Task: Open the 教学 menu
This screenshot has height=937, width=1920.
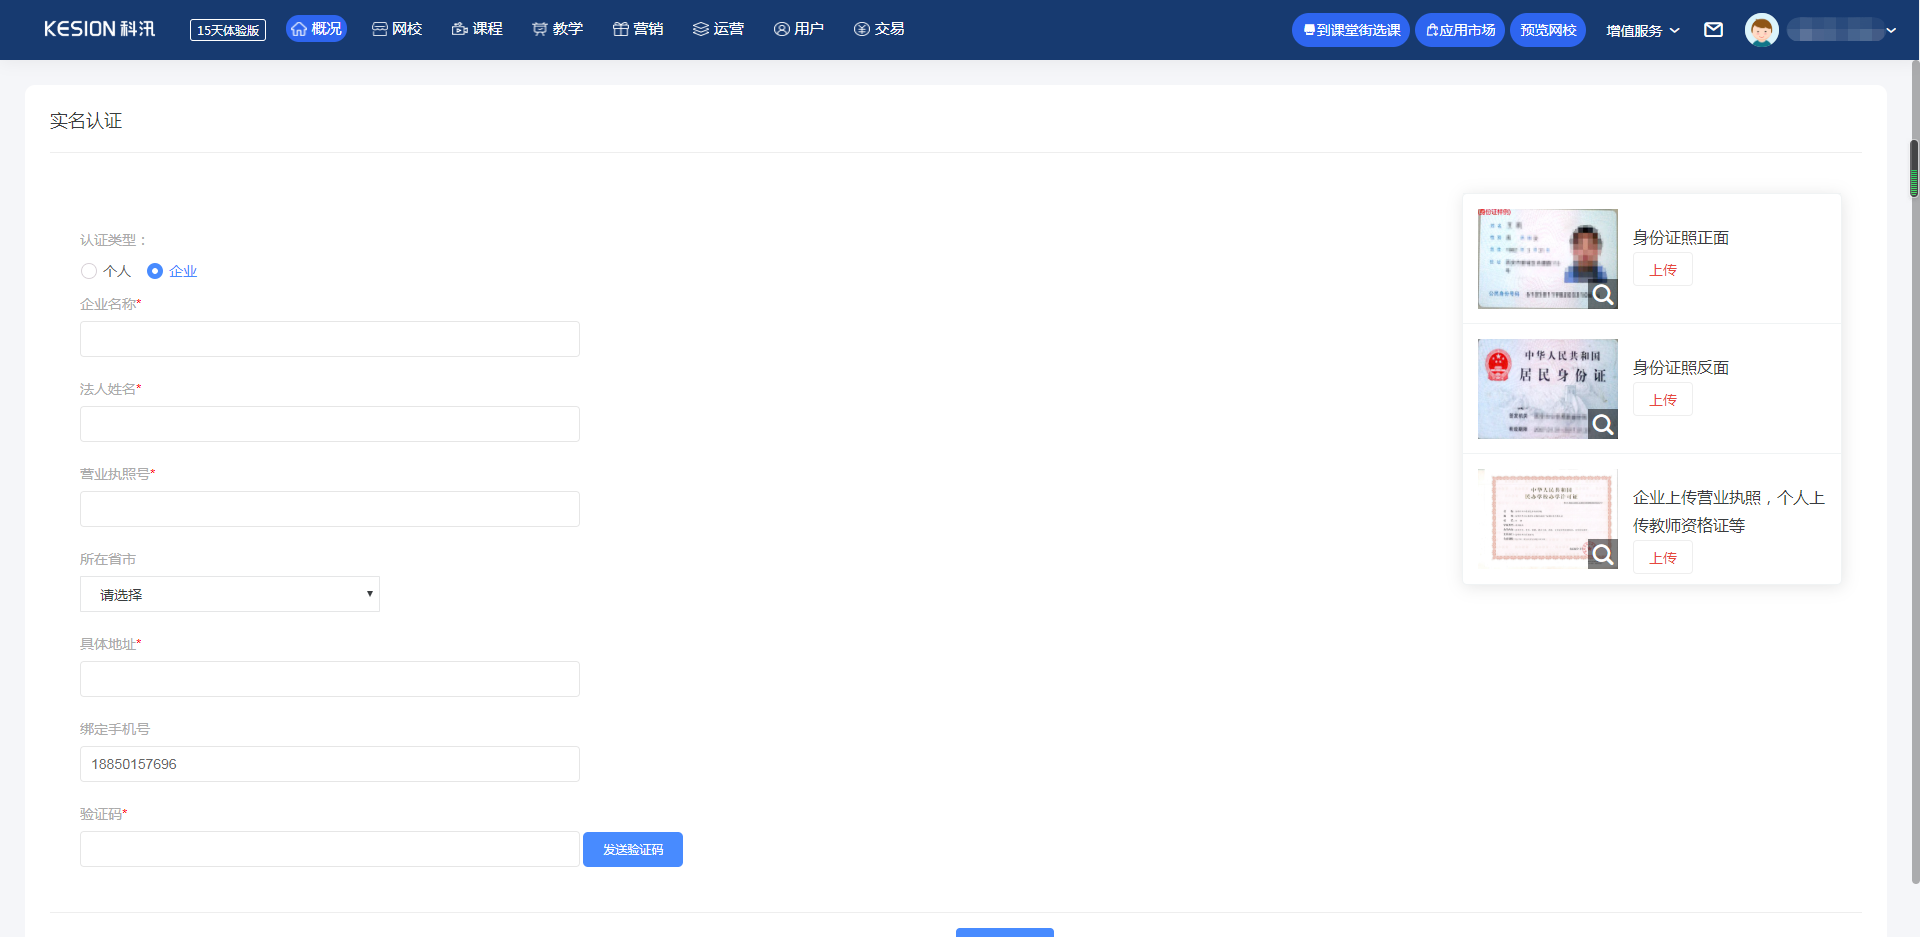Action: pos(557,29)
